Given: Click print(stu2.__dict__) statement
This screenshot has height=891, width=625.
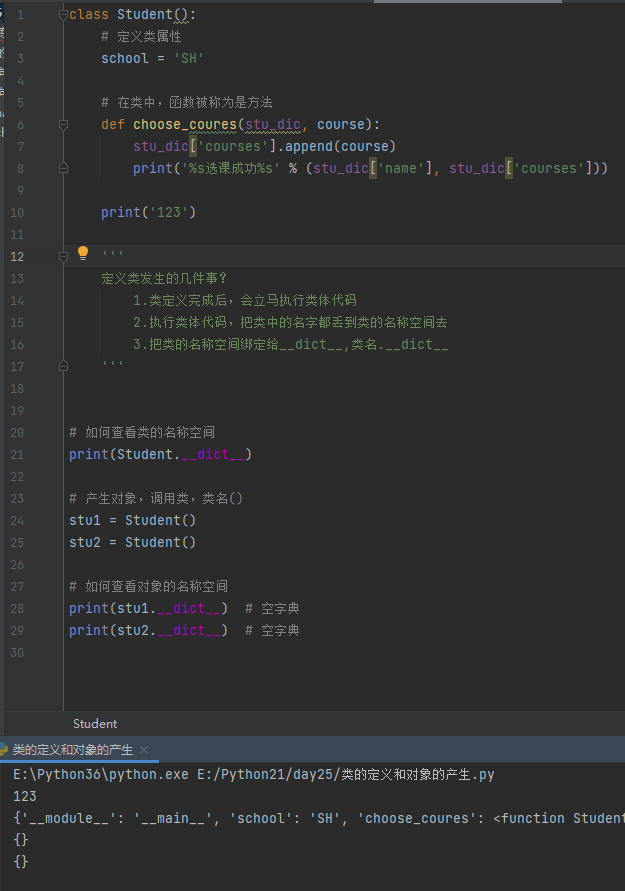Looking at the screenshot, I should pyautogui.click(x=148, y=631).
